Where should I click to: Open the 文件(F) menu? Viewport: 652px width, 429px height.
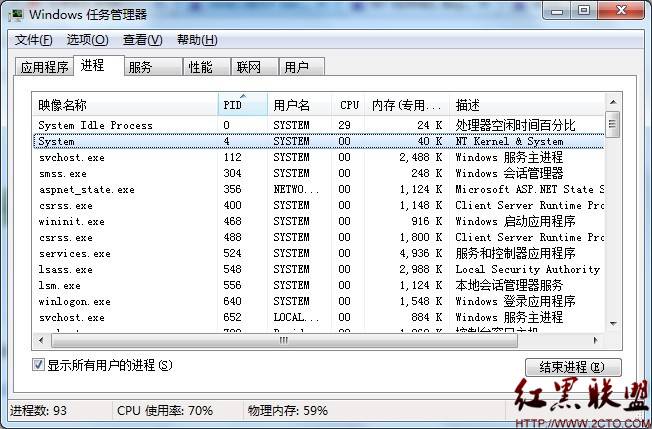point(33,40)
